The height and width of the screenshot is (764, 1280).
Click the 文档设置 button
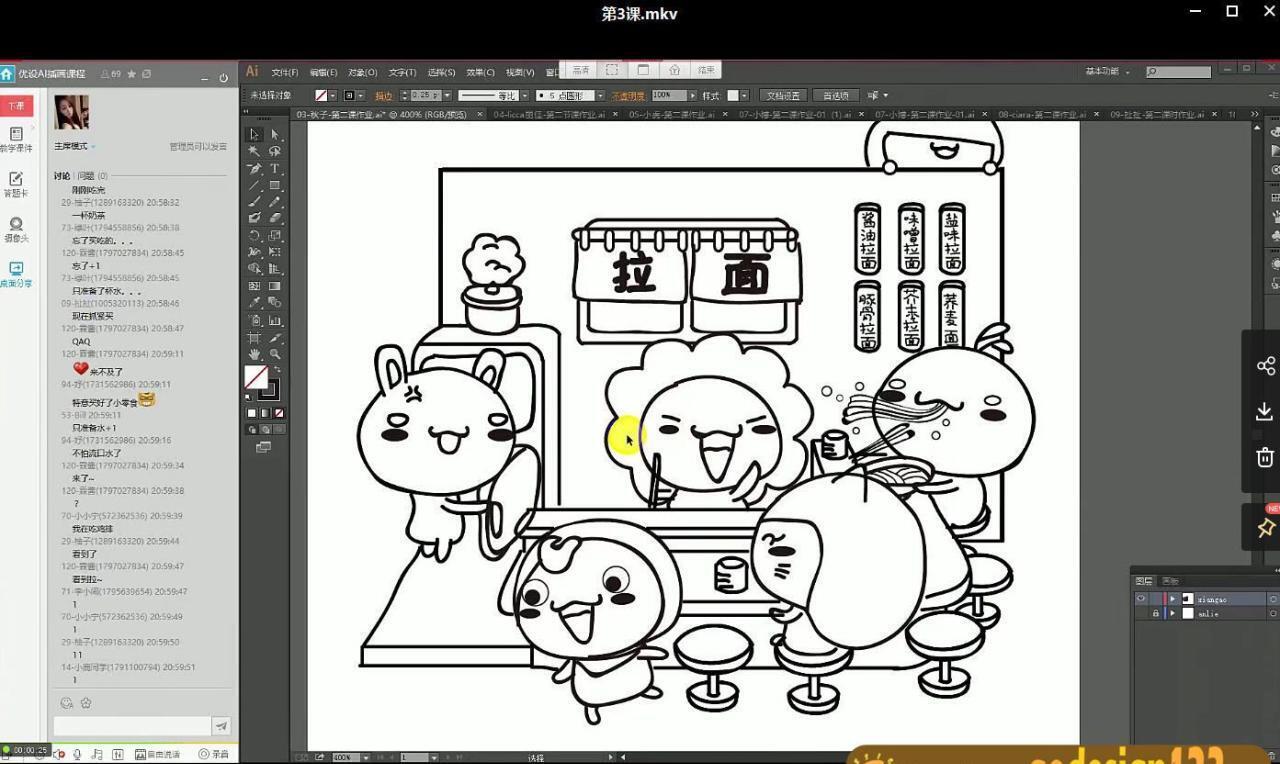point(783,96)
